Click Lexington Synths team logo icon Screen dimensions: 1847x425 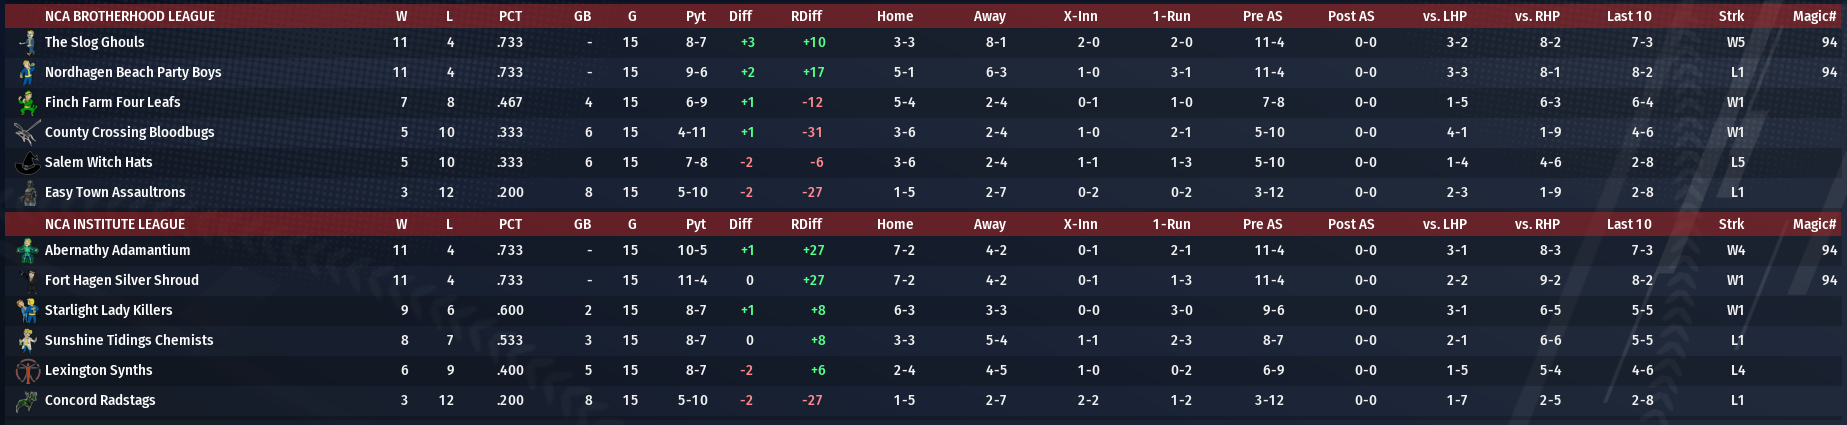(27, 370)
